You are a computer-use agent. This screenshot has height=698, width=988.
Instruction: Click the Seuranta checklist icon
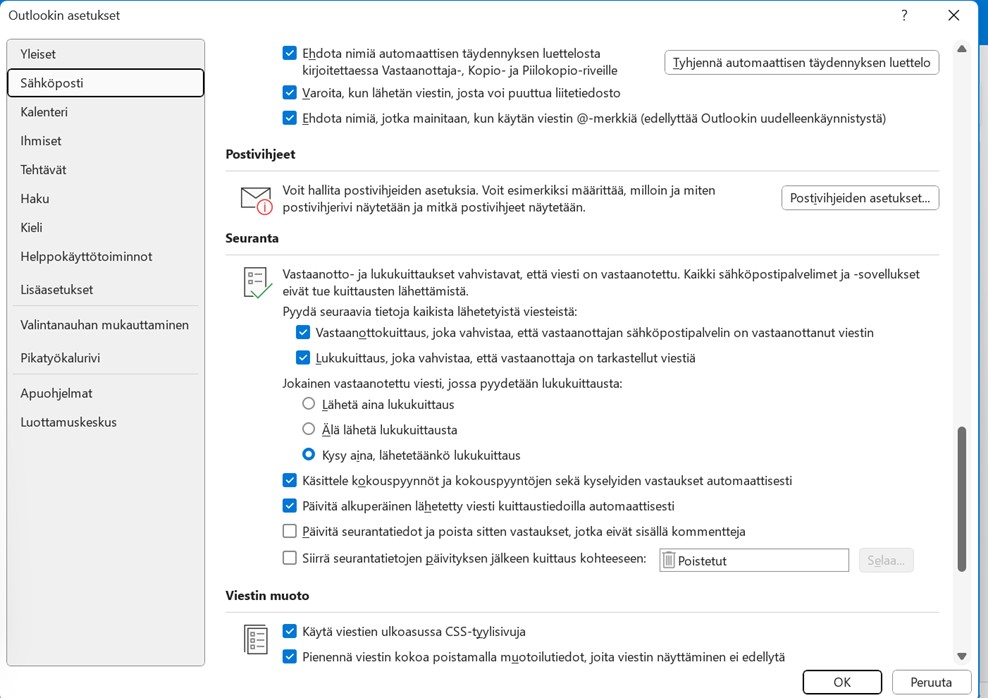[257, 282]
